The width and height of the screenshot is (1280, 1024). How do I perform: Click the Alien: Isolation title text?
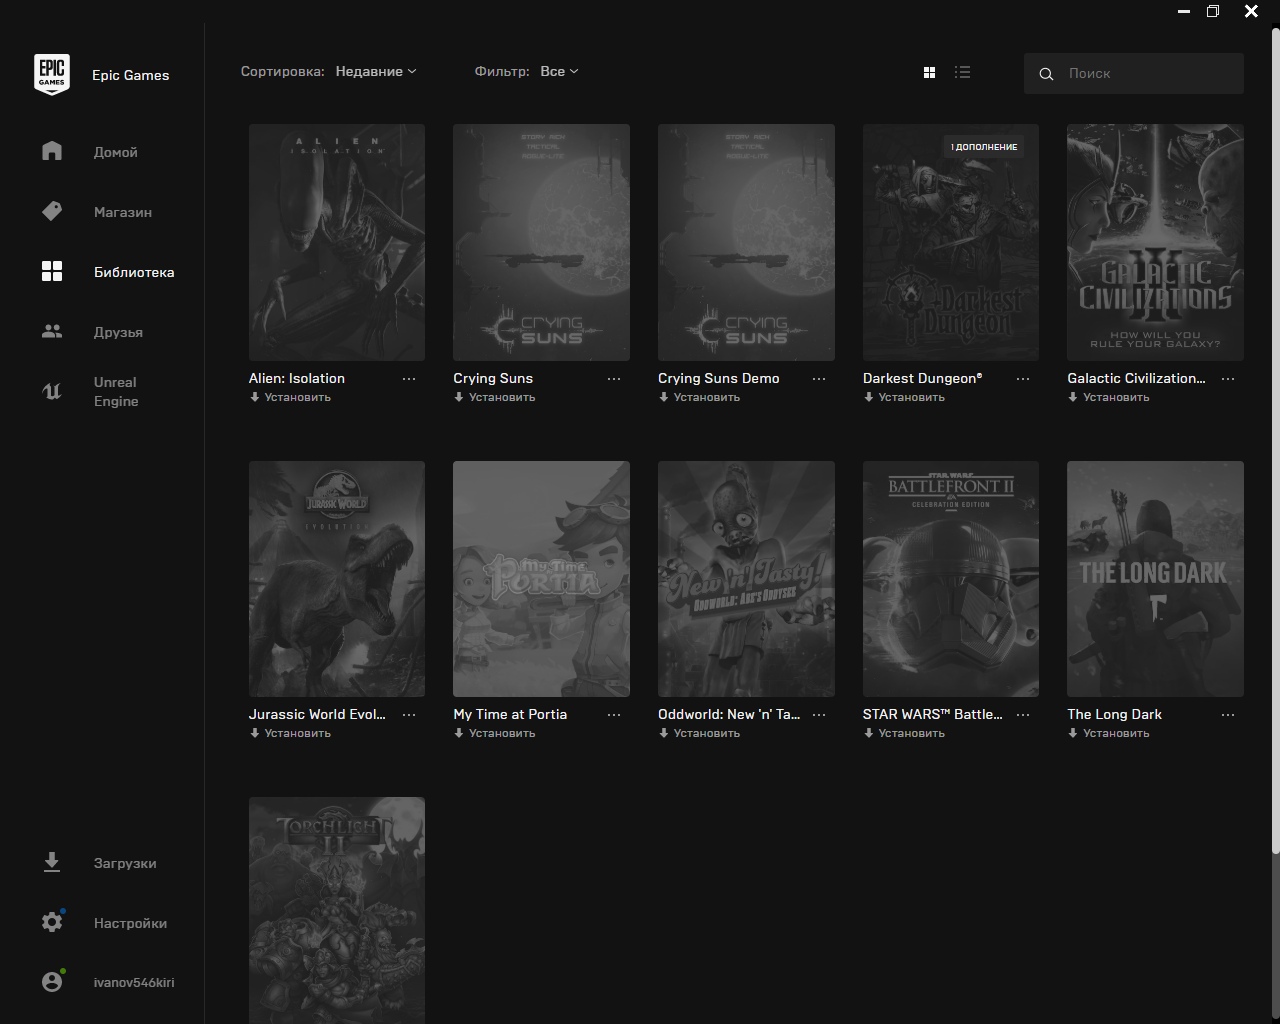(x=297, y=378)
